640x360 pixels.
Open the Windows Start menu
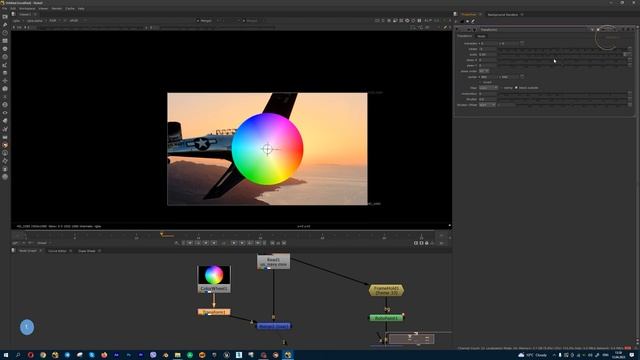coord(6,355)
